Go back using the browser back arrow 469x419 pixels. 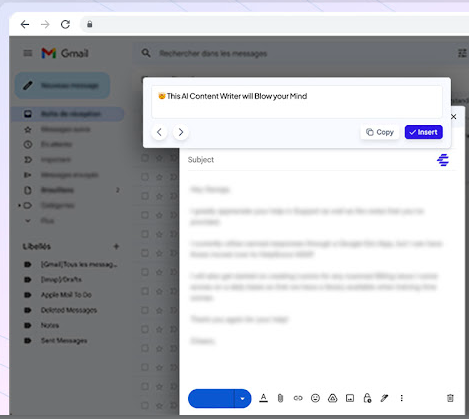25,24
